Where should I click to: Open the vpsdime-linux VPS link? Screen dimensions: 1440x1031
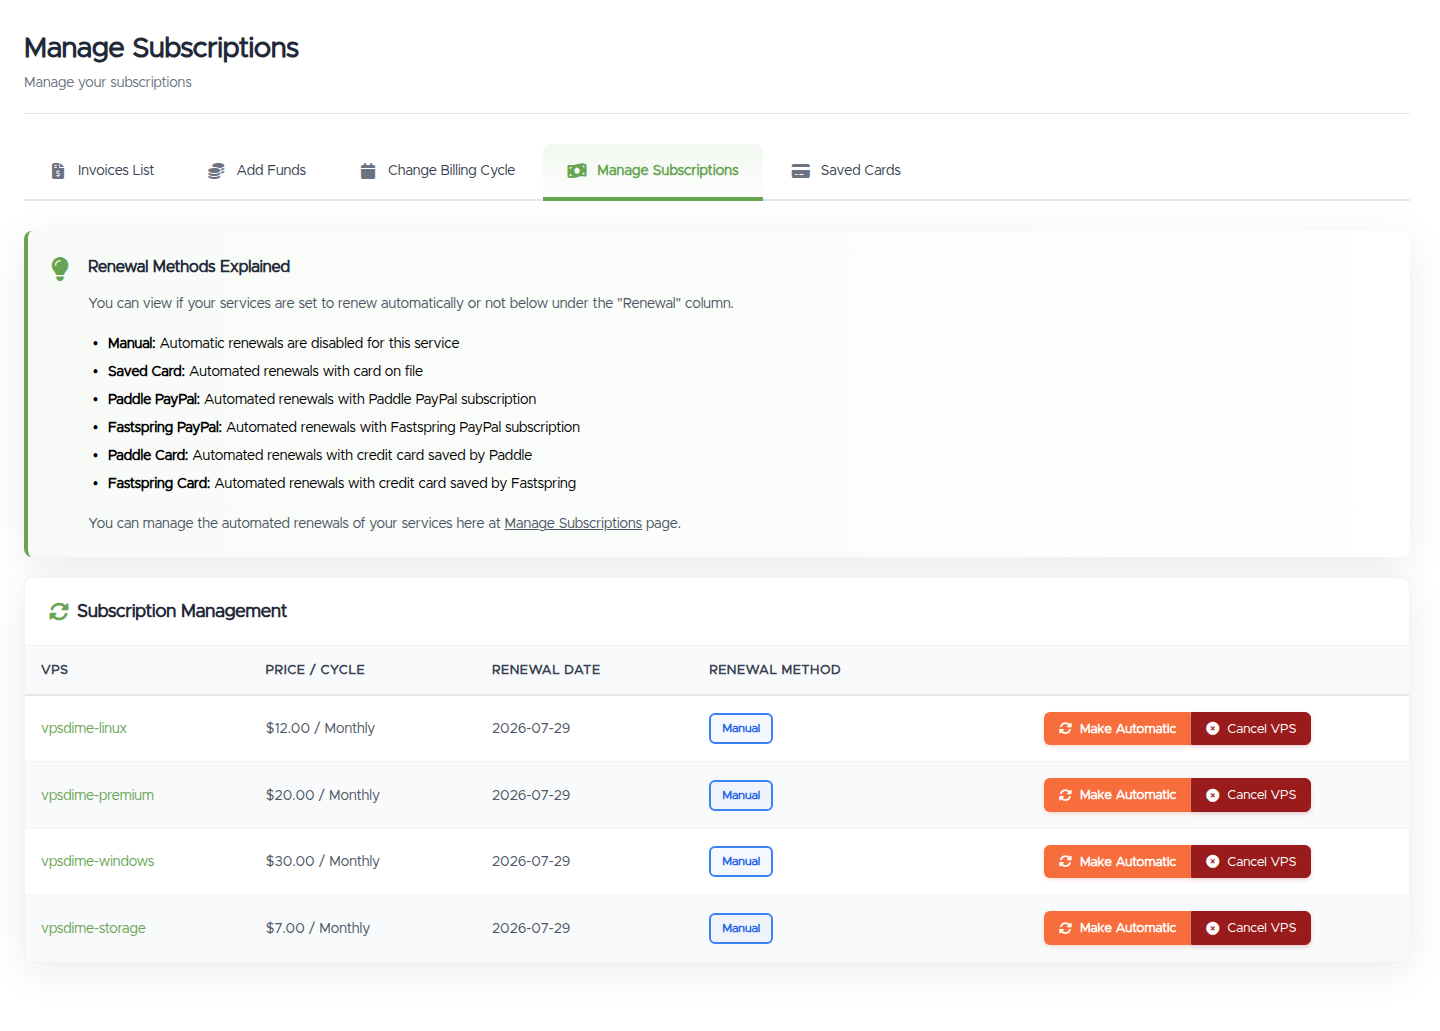click(84, 728)
